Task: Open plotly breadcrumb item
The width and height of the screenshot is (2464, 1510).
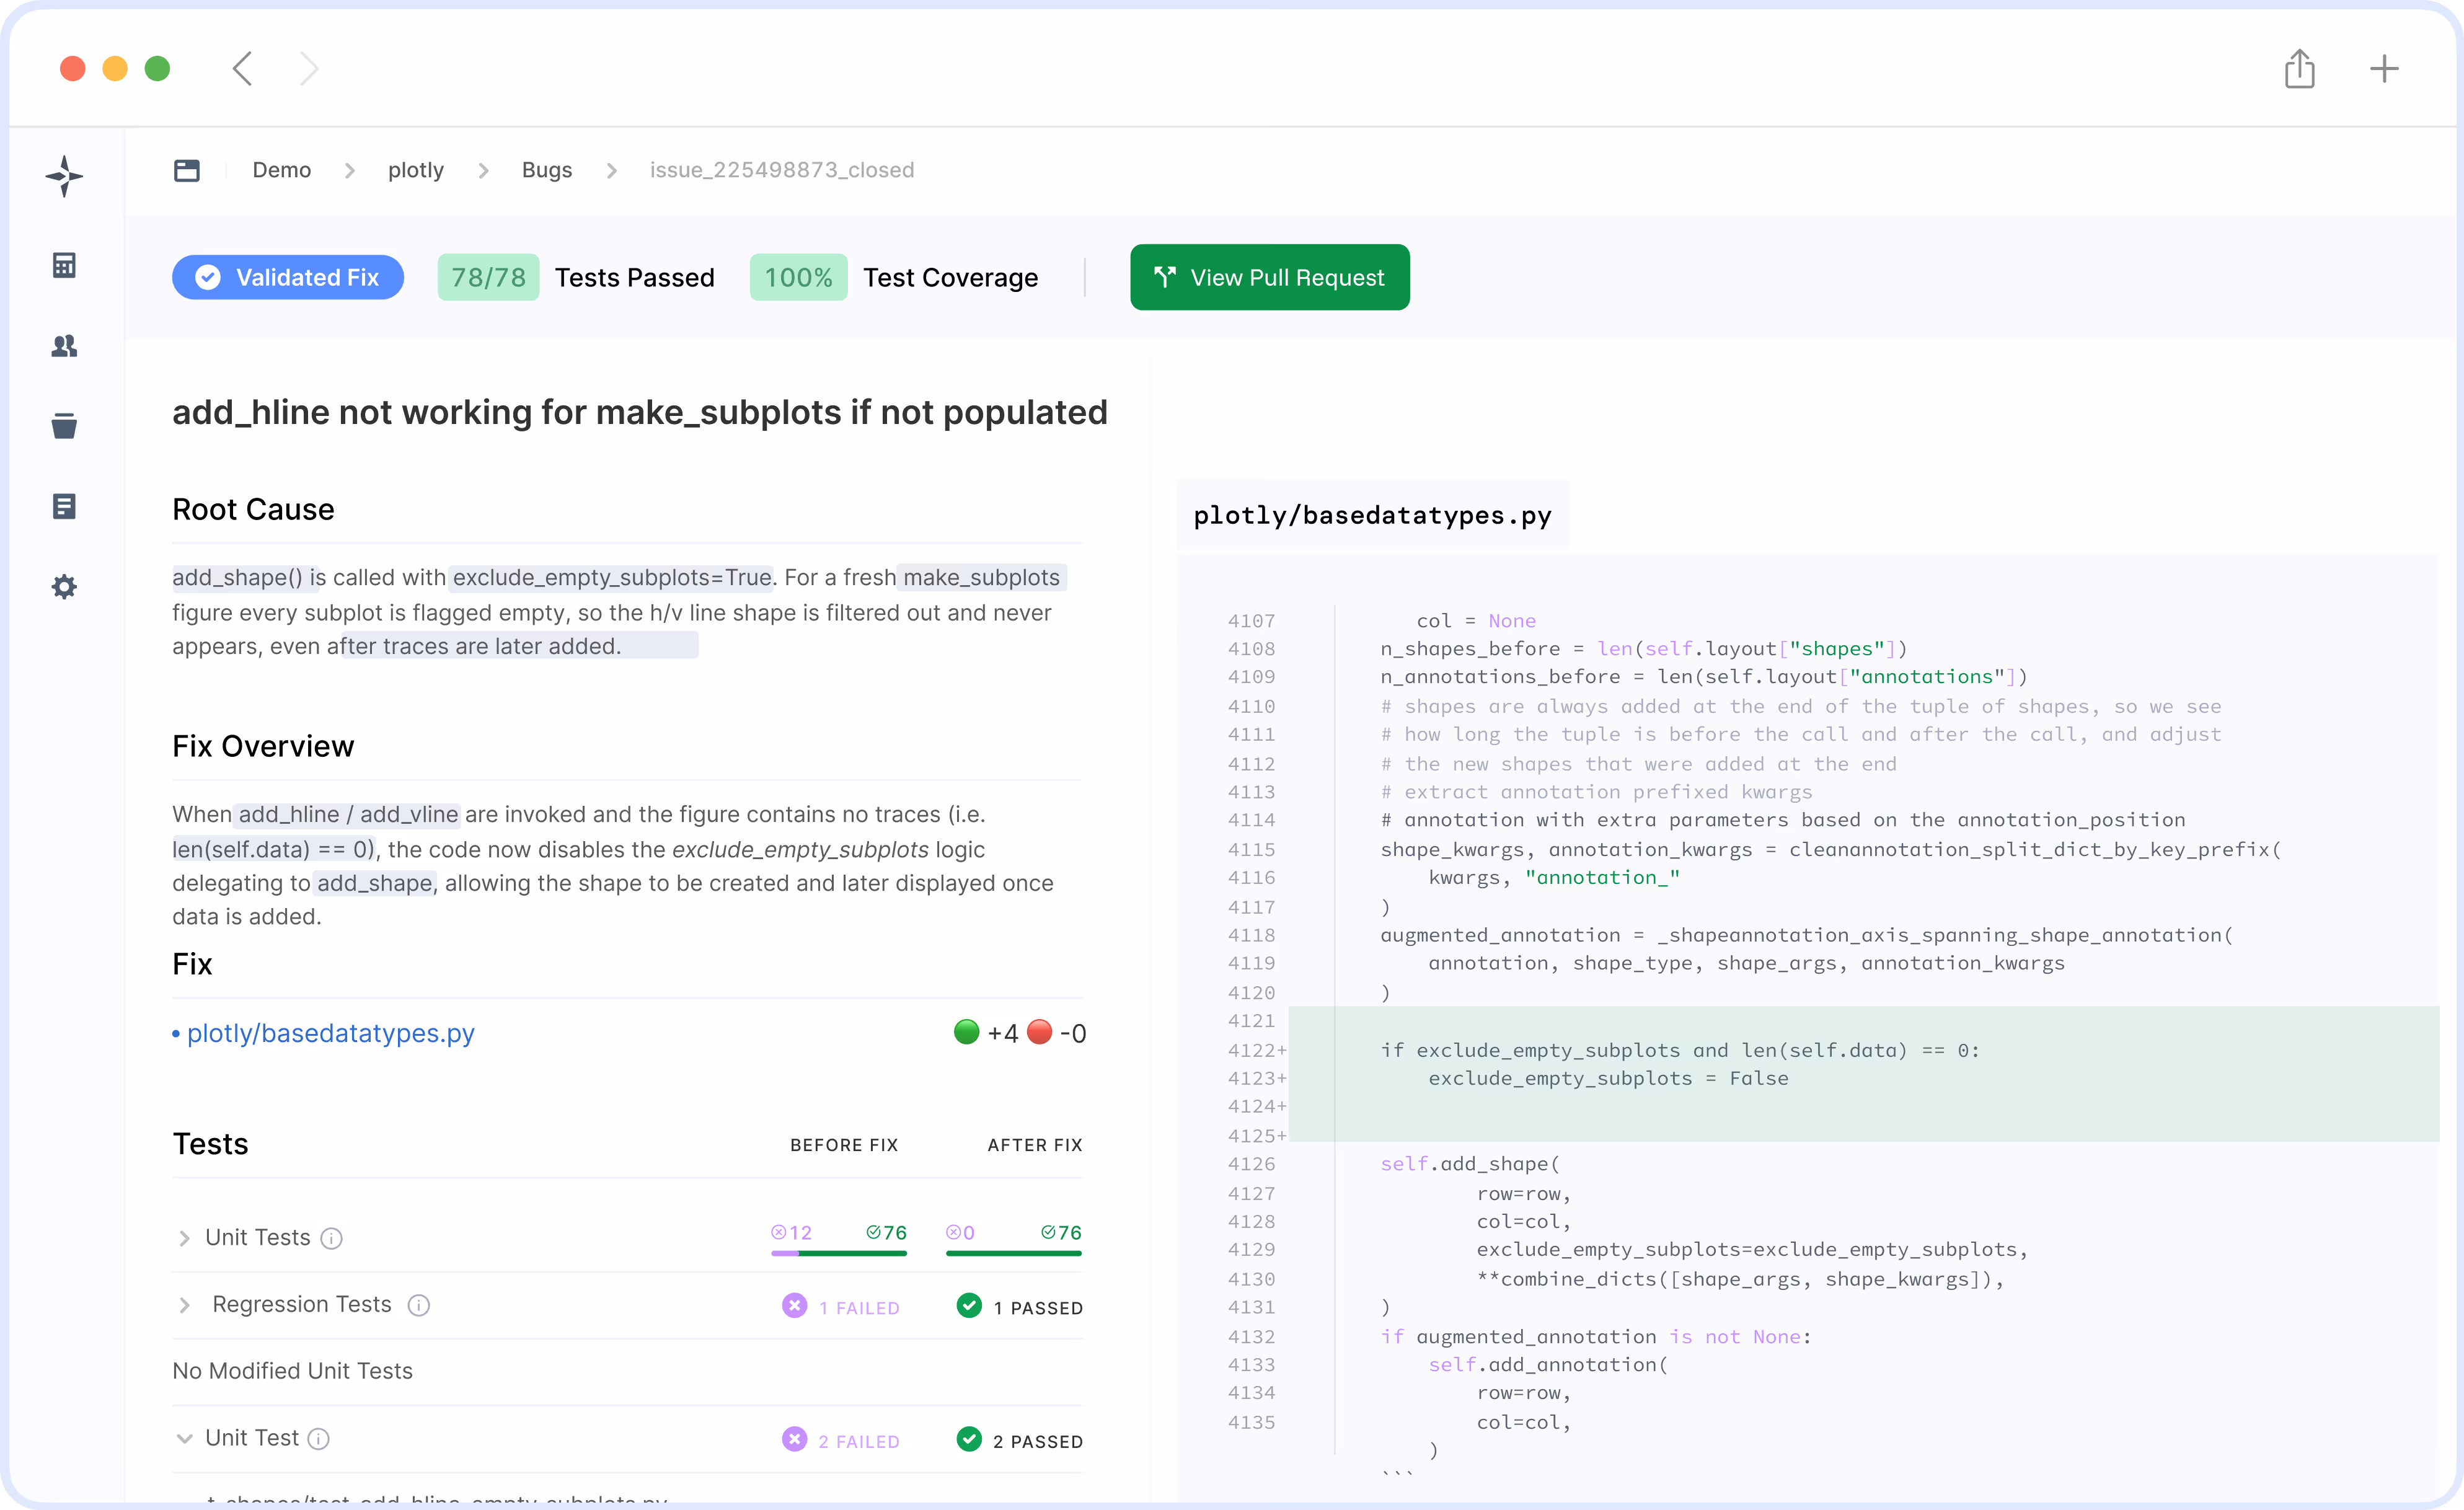Action: (x=416, y=170)
